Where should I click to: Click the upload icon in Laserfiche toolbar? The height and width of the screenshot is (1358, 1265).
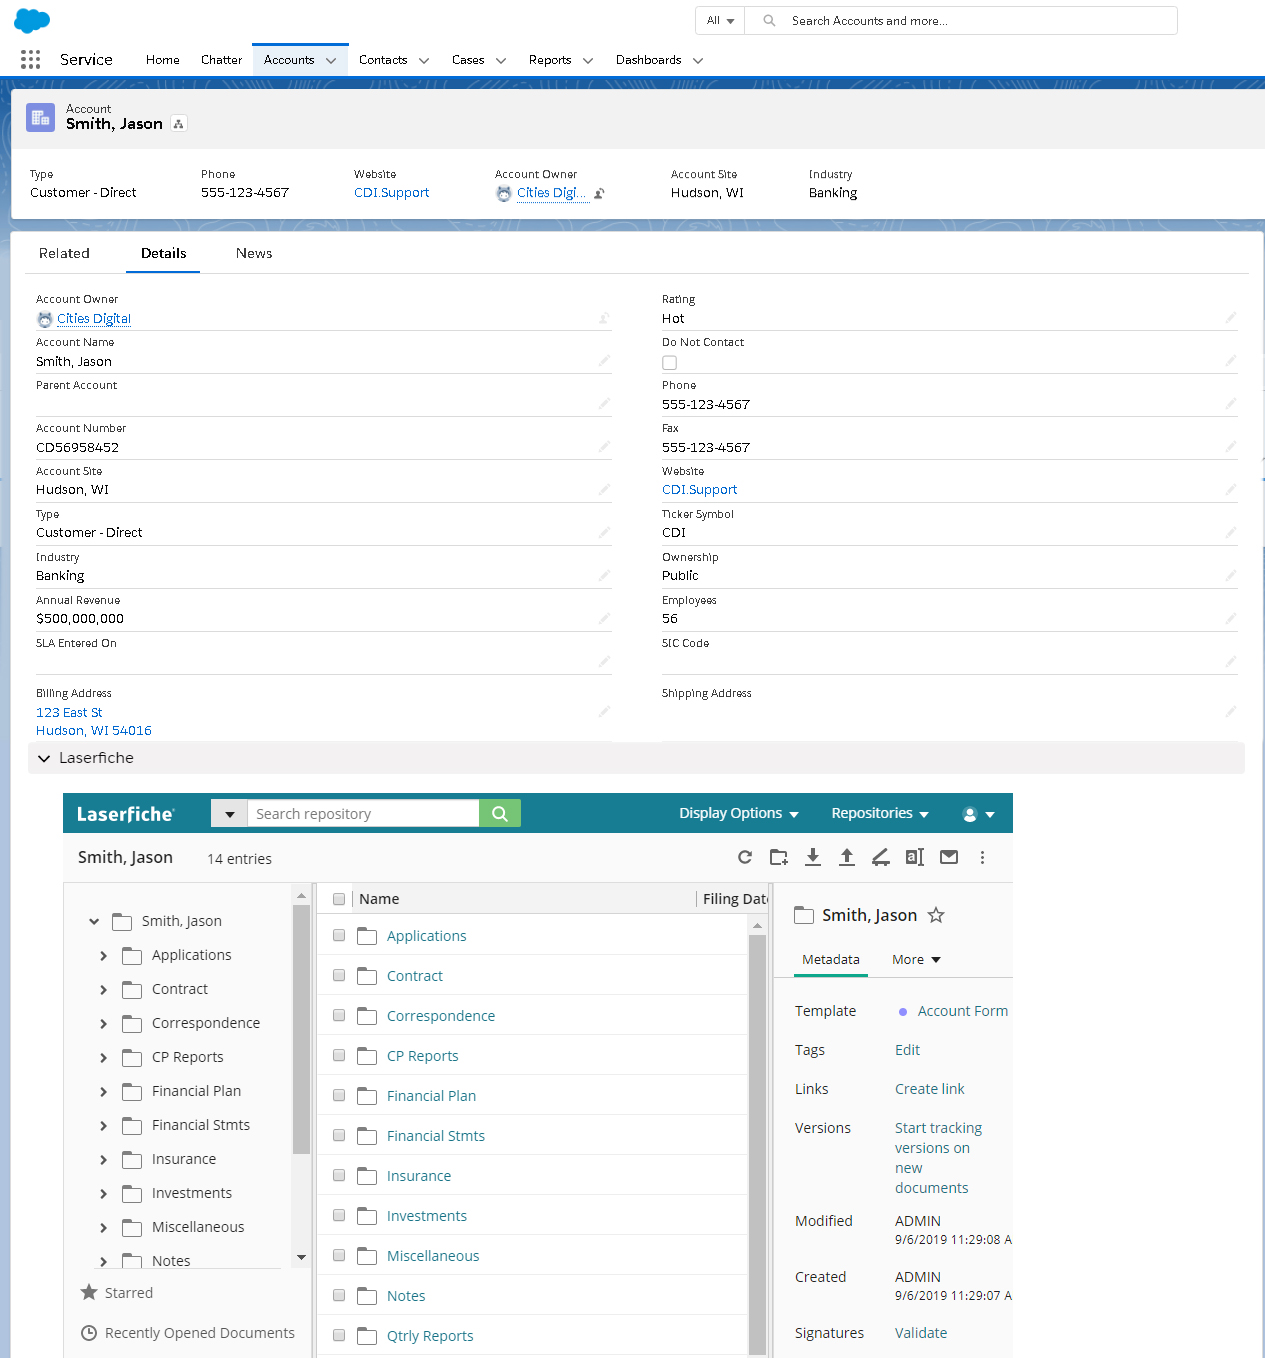tap(847, 857)
